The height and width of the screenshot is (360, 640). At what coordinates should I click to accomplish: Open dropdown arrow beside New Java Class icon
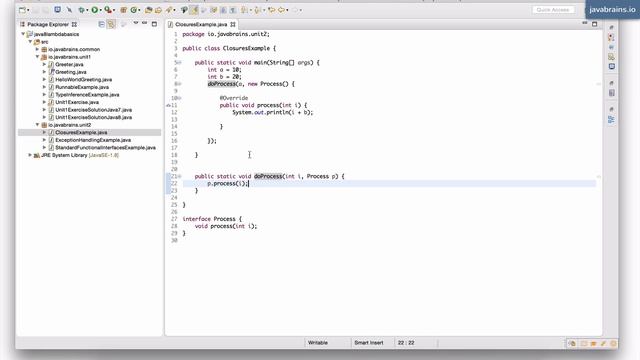(139, 10)
